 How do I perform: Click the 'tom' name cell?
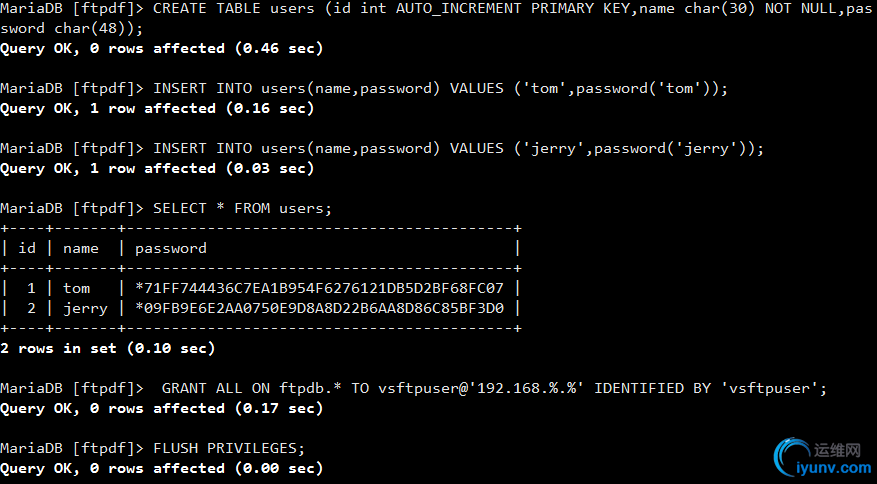tap(76, 288)
